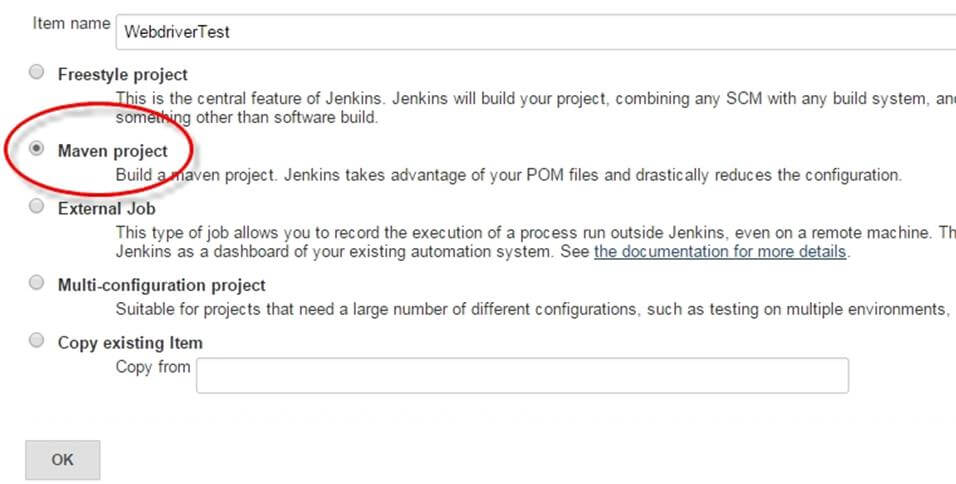
Task: Click the Multi-configuration project description text
Action: (530, 310)
